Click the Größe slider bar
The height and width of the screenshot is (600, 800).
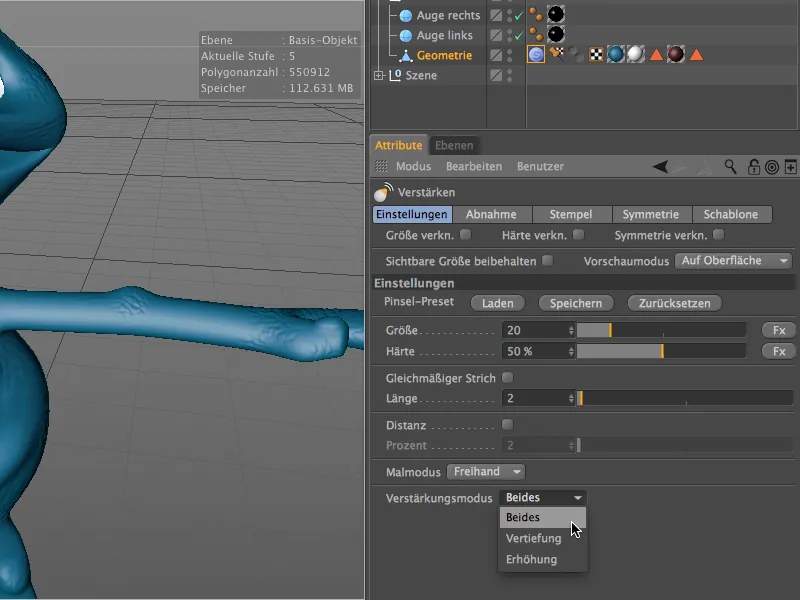661,331
